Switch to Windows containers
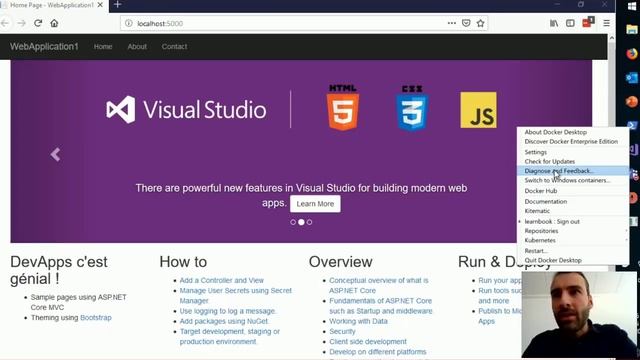640x360 pixels. [573, 180]
